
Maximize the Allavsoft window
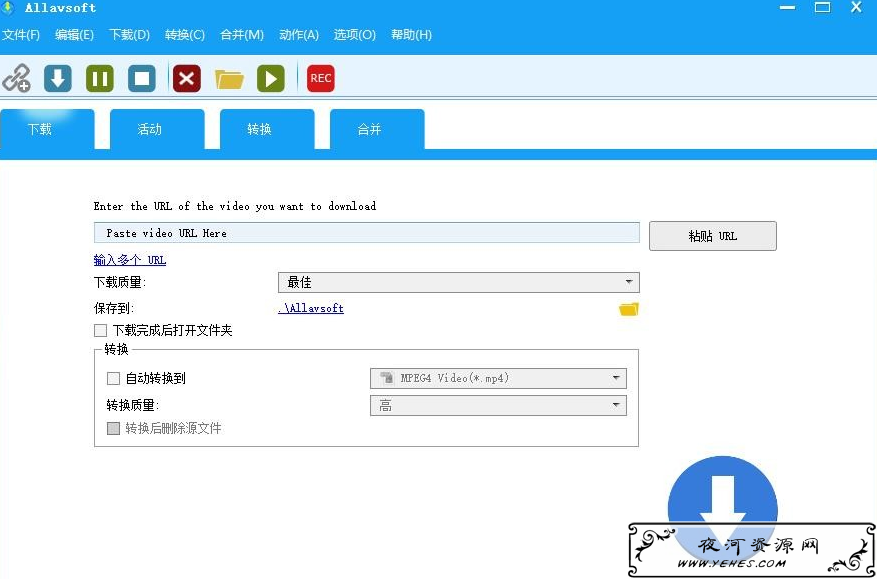(x=822, y=8)
